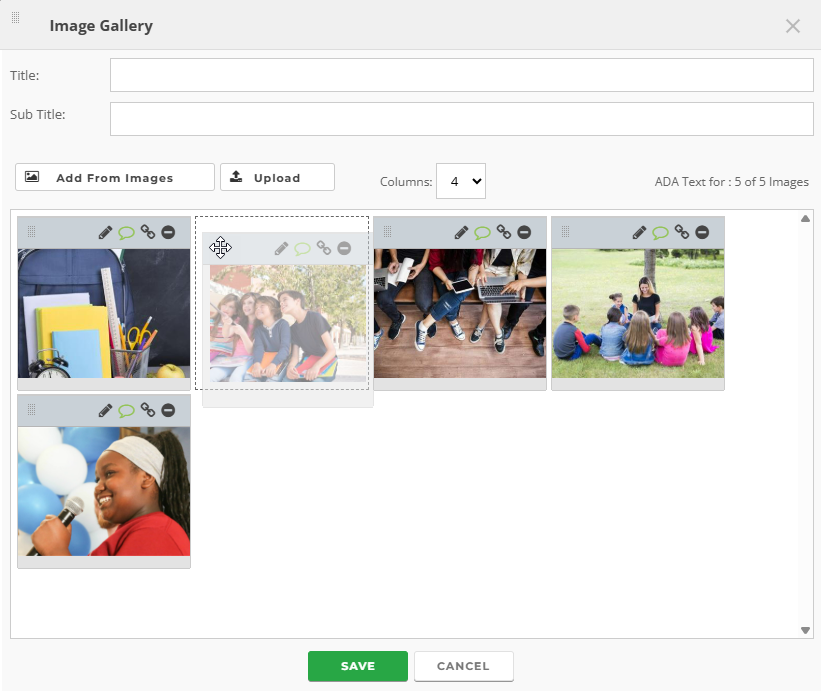Add link to kids-with-books image

pyautogui.click(x=324, y=248)
